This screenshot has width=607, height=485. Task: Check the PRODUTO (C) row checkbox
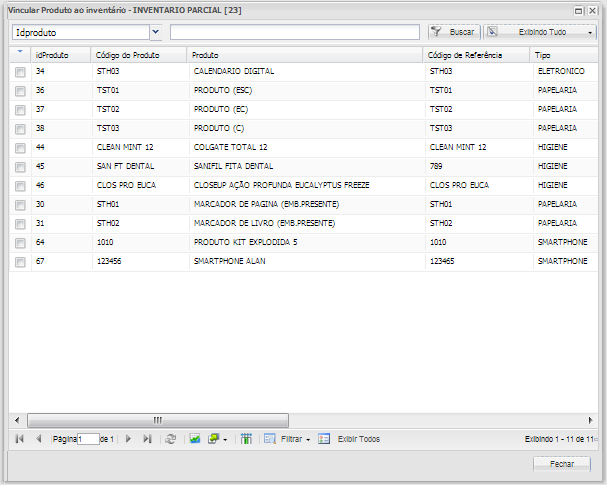[x=20, y=129]
